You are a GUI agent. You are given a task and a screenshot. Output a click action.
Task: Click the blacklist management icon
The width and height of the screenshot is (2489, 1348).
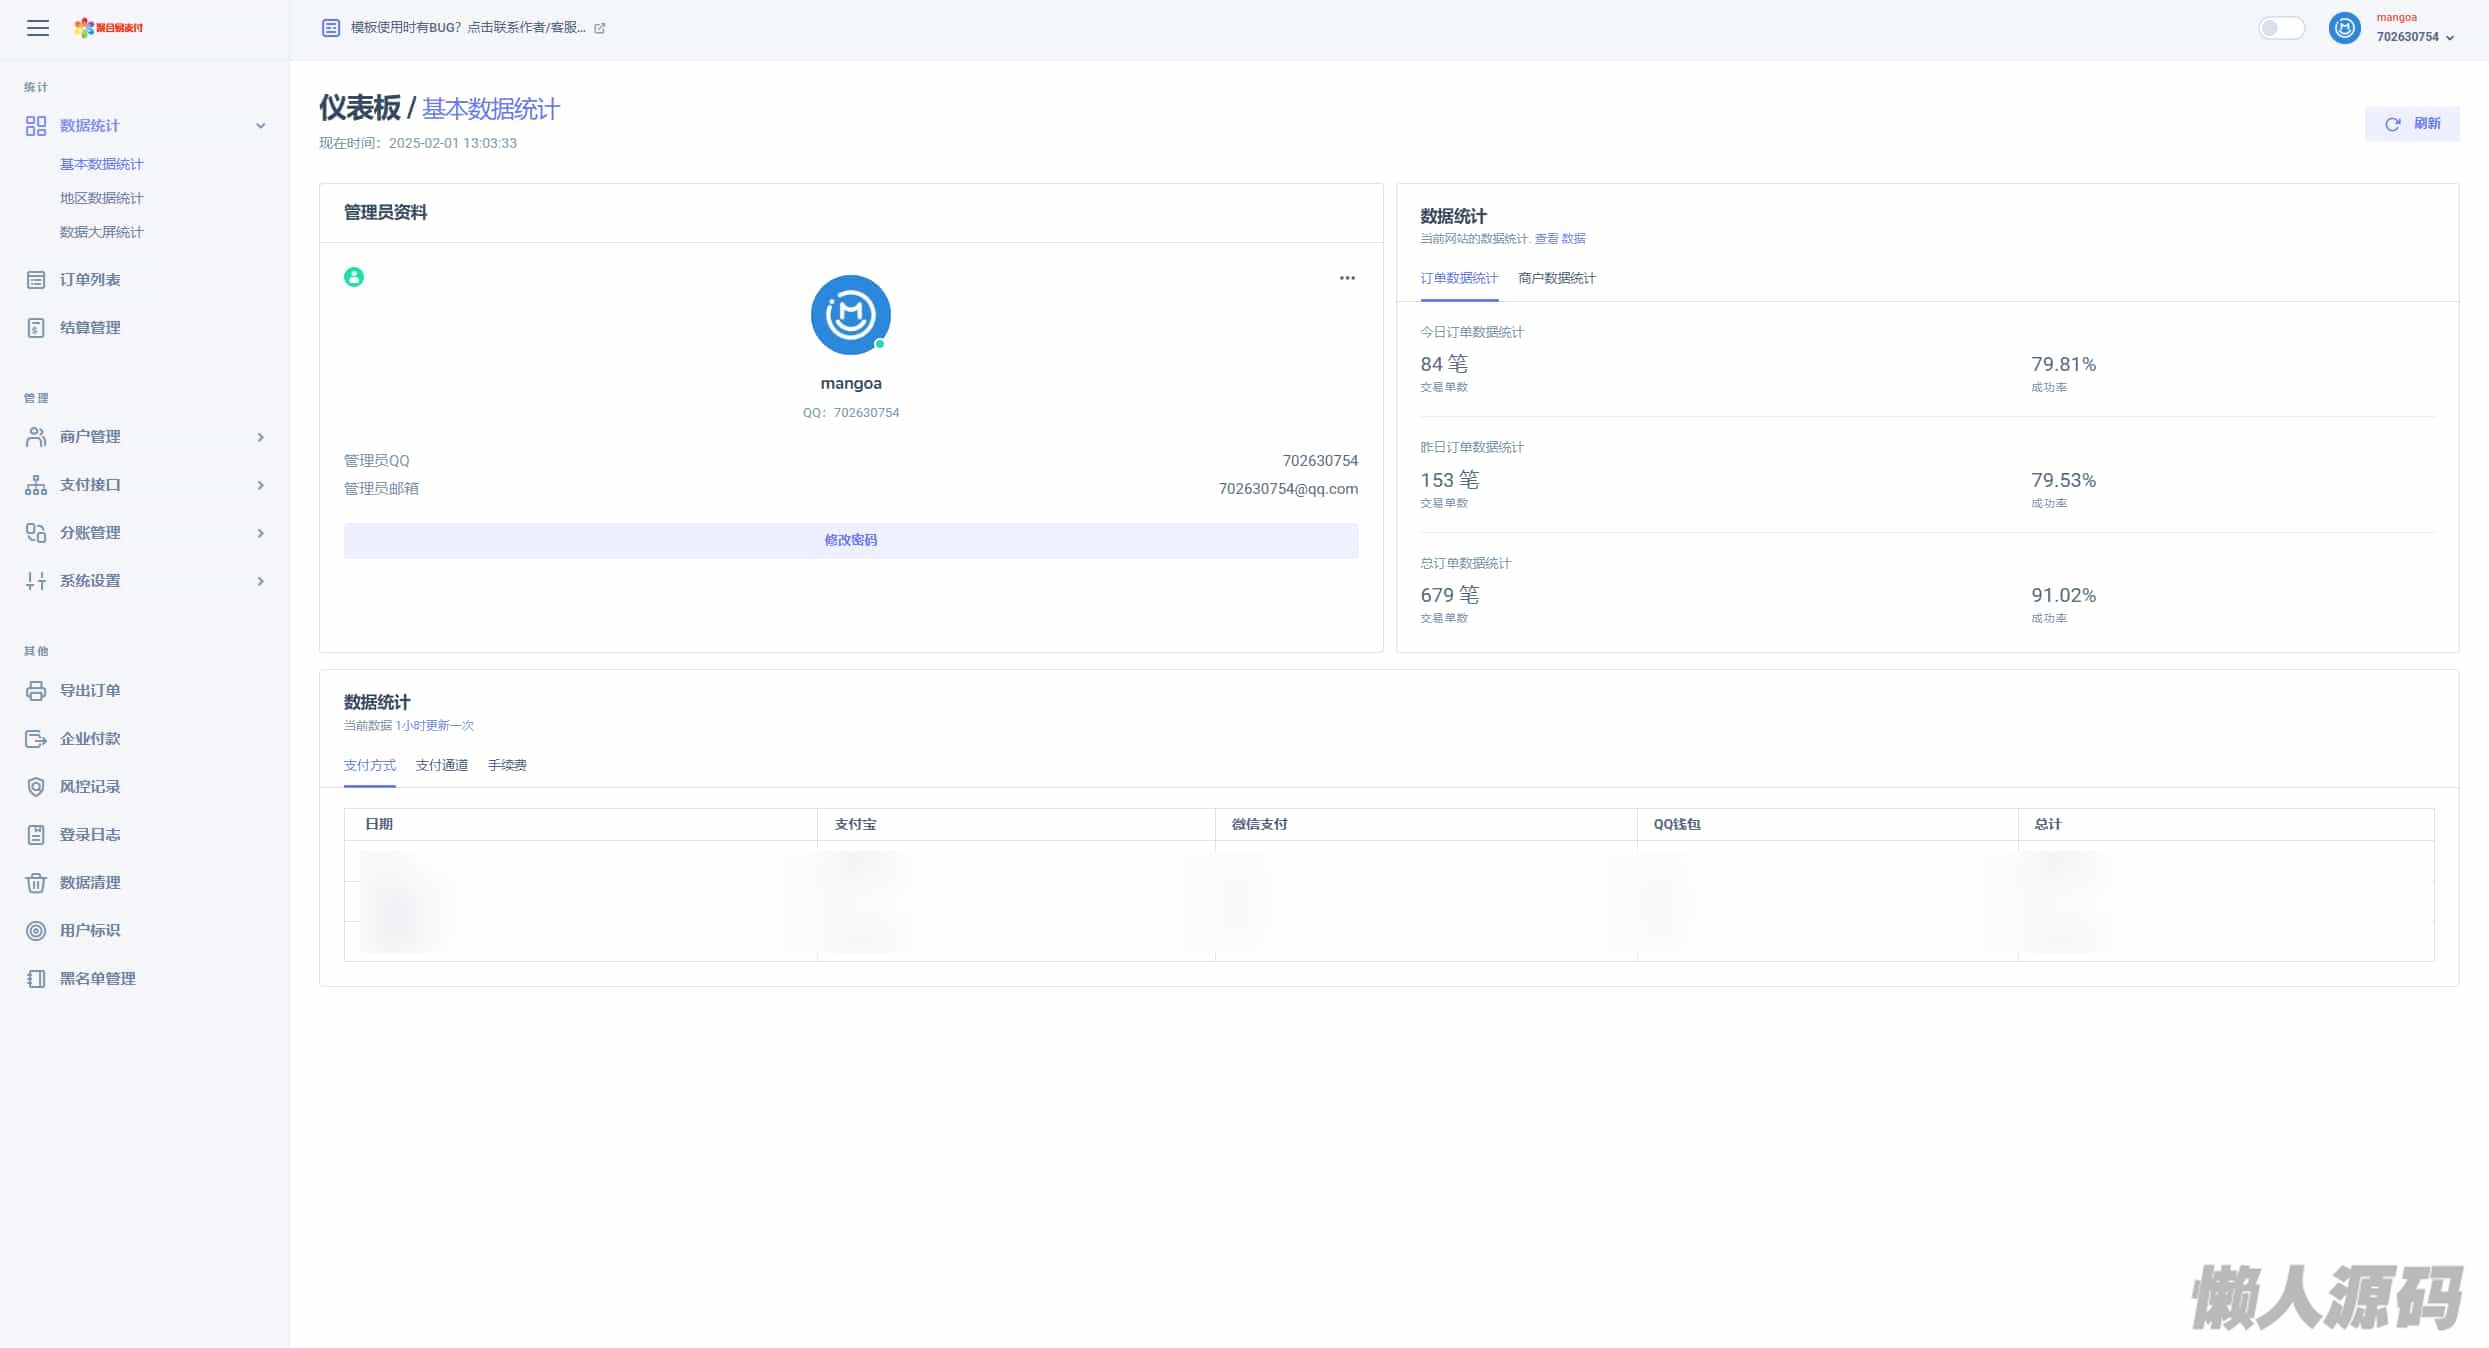[36, 979]
